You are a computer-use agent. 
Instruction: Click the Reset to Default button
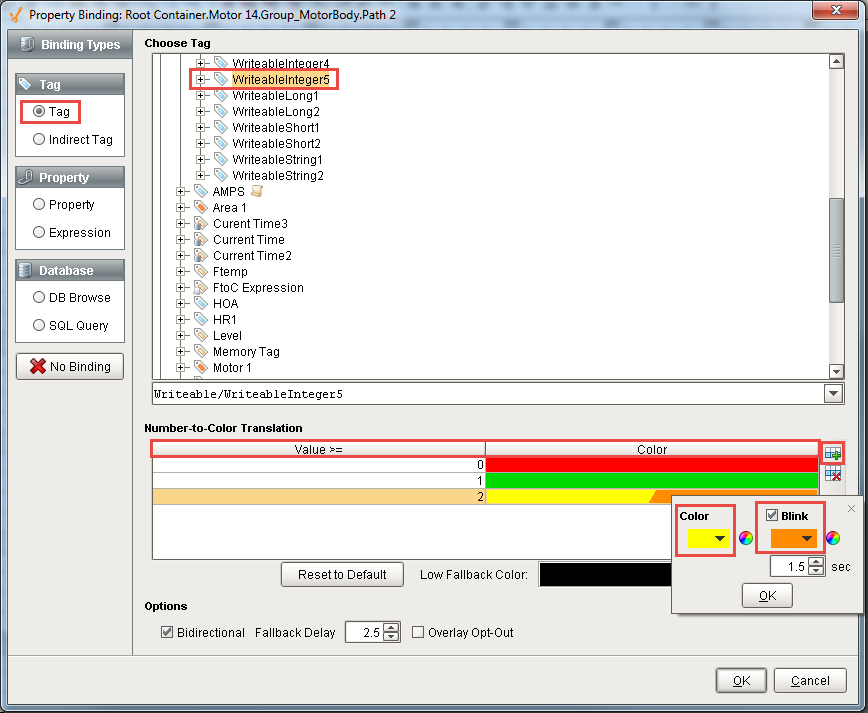[x=342, y=575]
